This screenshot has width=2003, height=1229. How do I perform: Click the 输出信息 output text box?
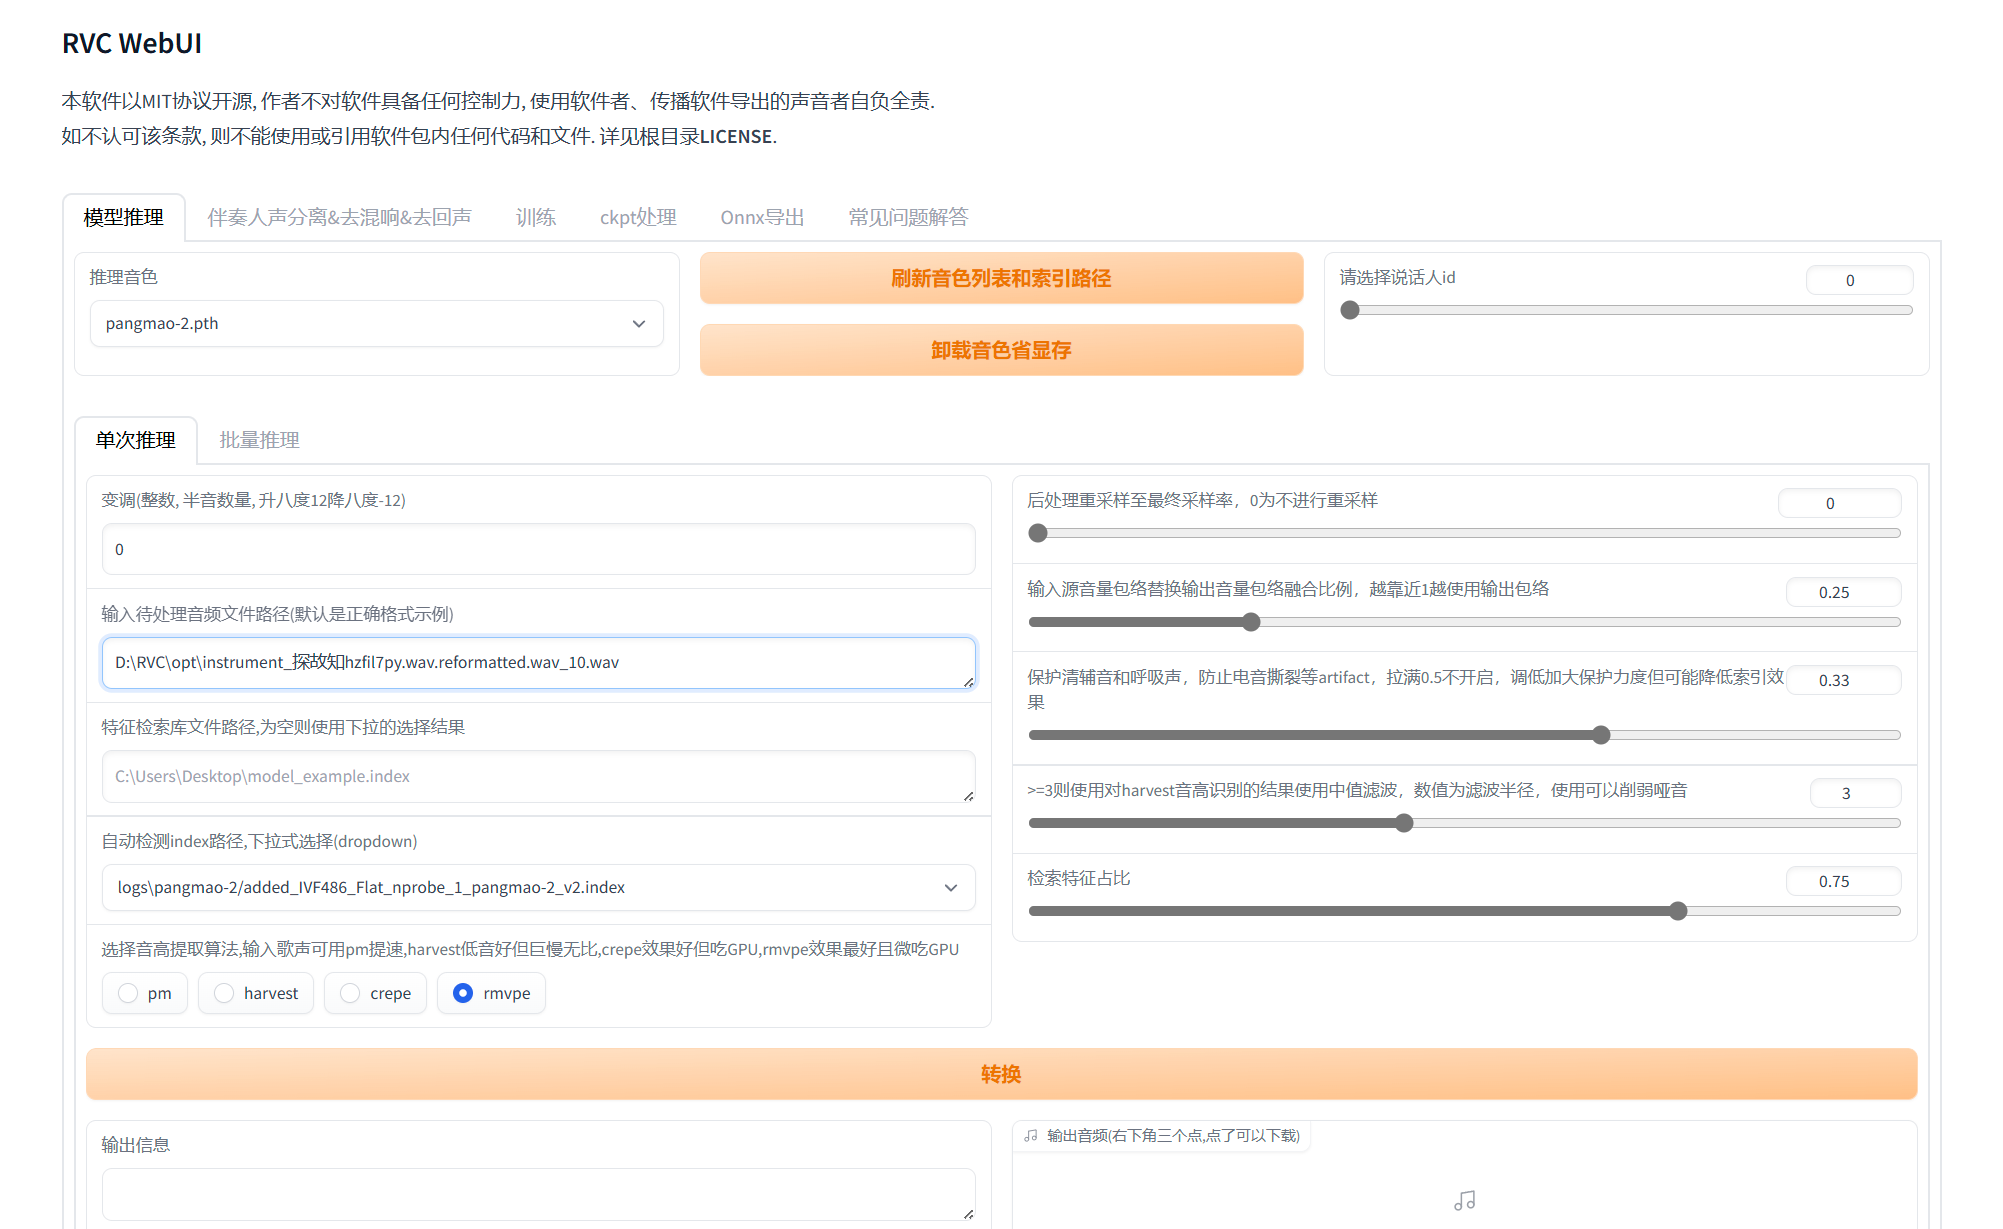pyautogui.click(x=538, y=1195)
